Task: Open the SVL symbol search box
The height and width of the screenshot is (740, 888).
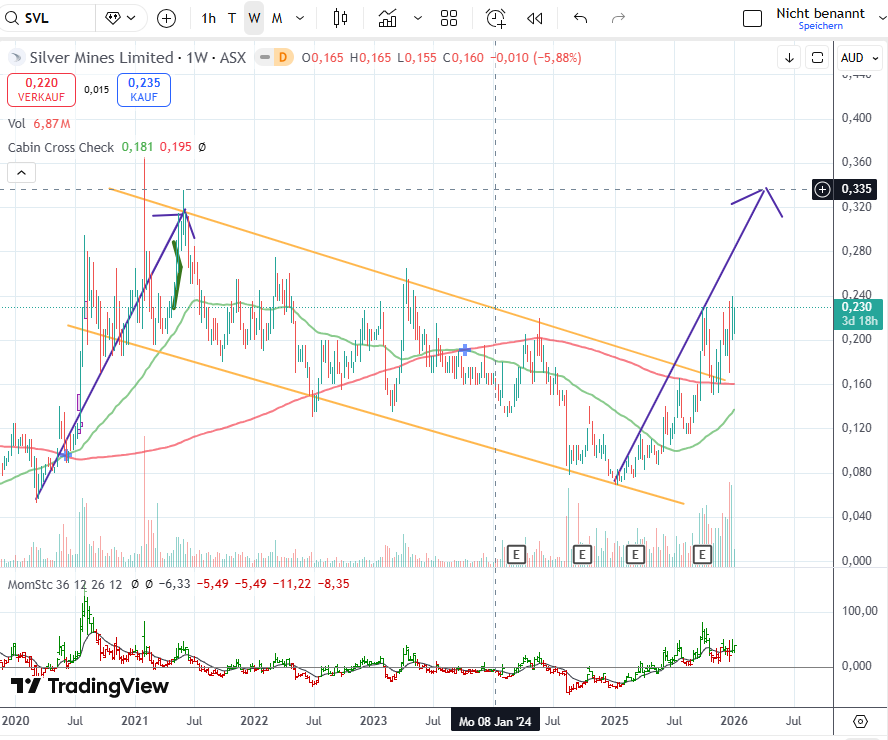Action: [46, 18]
